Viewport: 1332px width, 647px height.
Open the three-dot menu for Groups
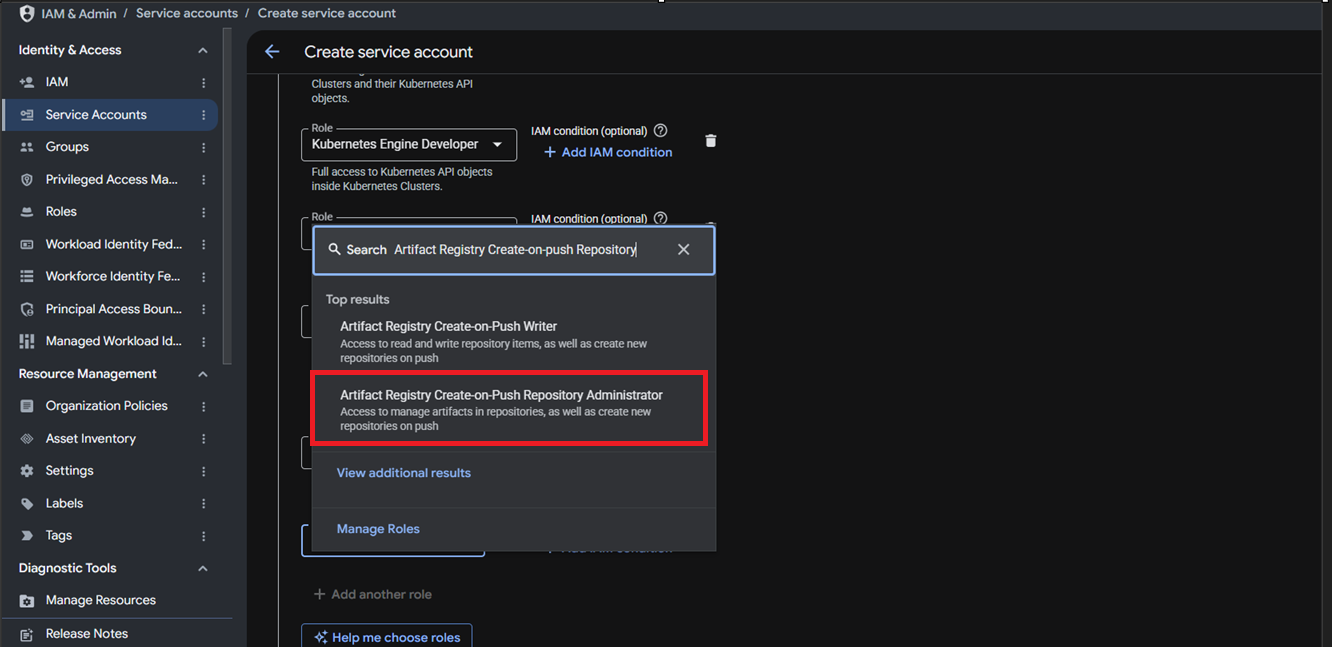click(204, 147)
